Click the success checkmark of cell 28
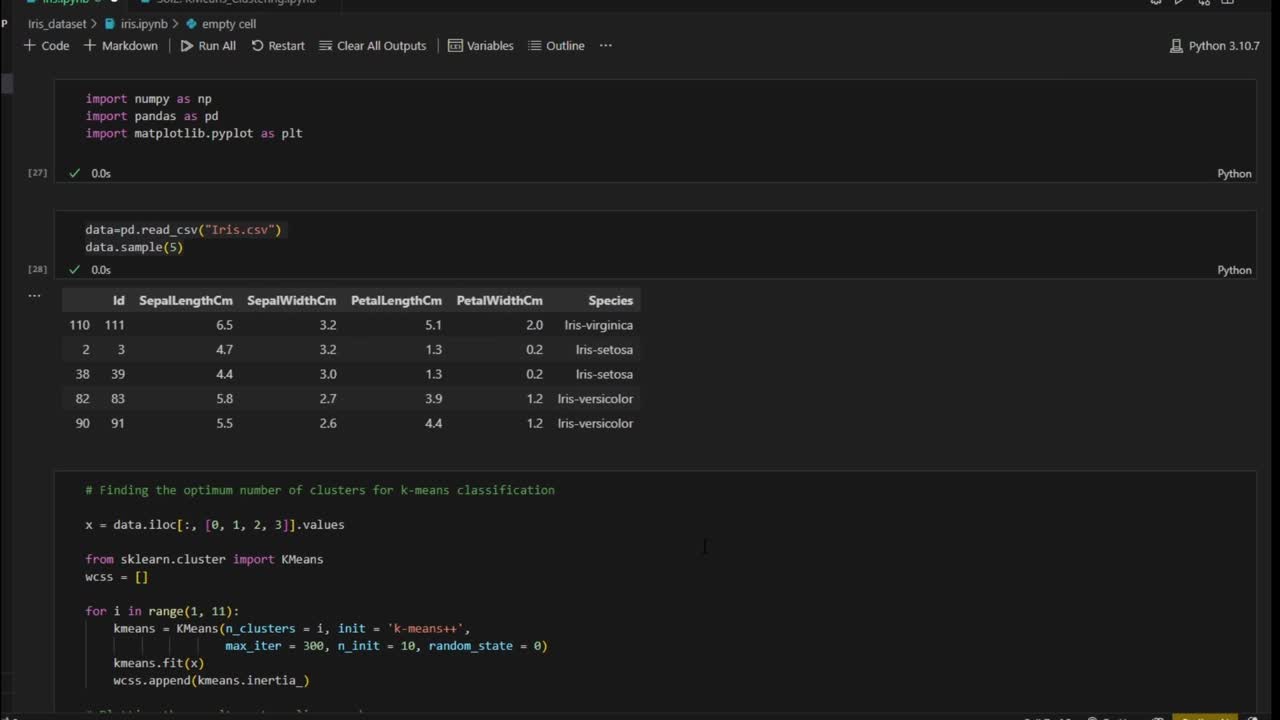Image resolution: width=1280 pixels, height=720 pixels. 74,270
